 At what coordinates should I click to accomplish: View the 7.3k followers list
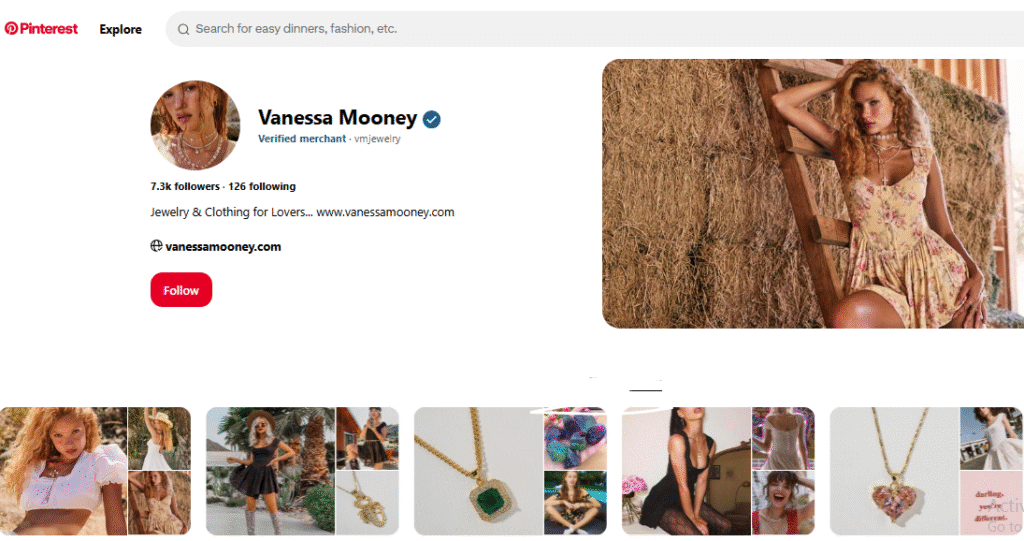click(185, 186)
